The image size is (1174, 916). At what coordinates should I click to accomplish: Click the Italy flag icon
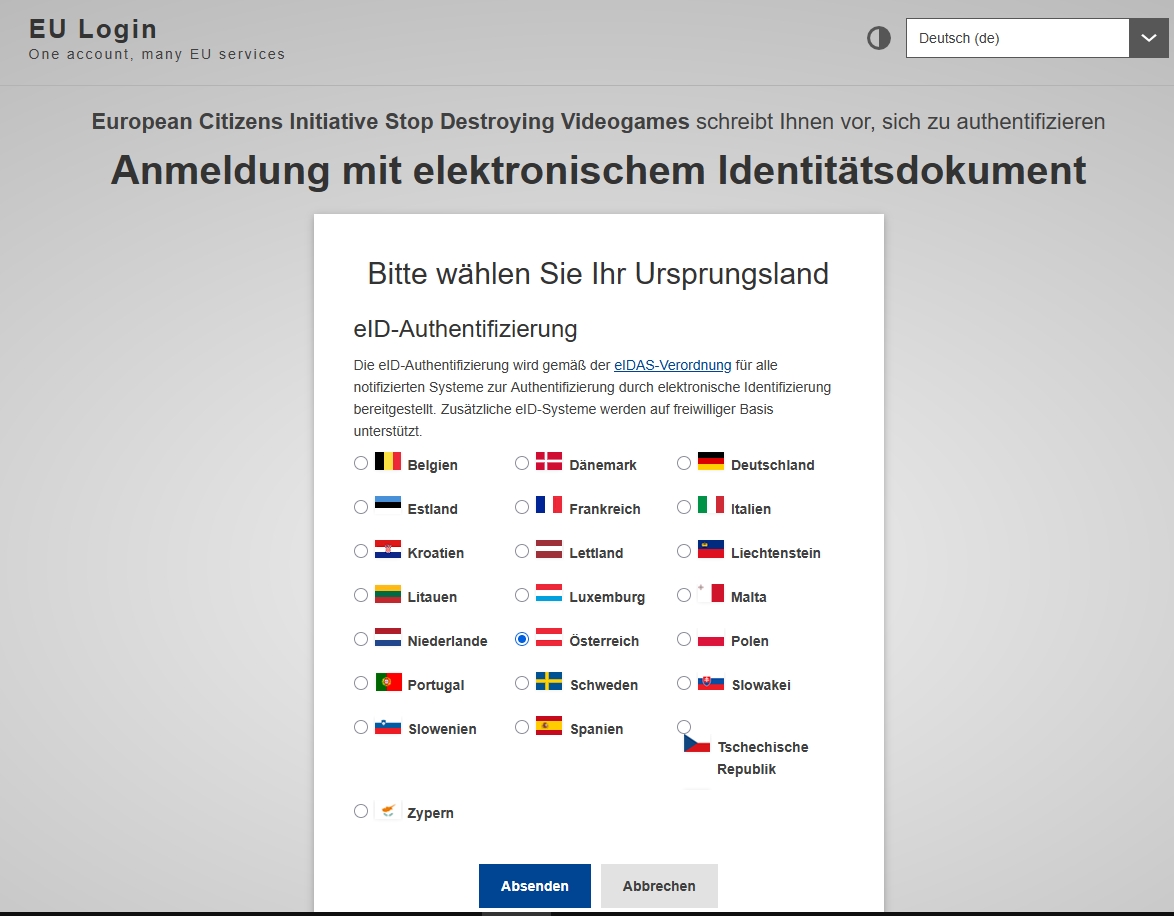click(x=711, y=505)
